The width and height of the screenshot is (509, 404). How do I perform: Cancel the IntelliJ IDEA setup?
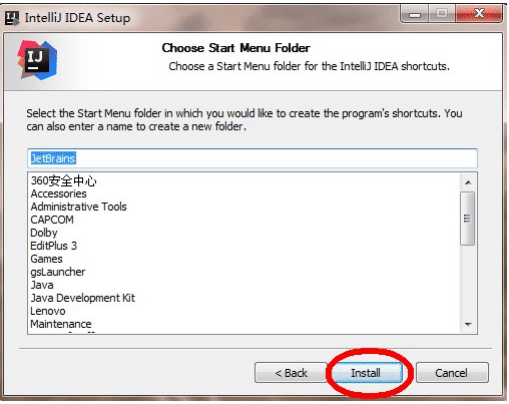(x=452, y=372)
